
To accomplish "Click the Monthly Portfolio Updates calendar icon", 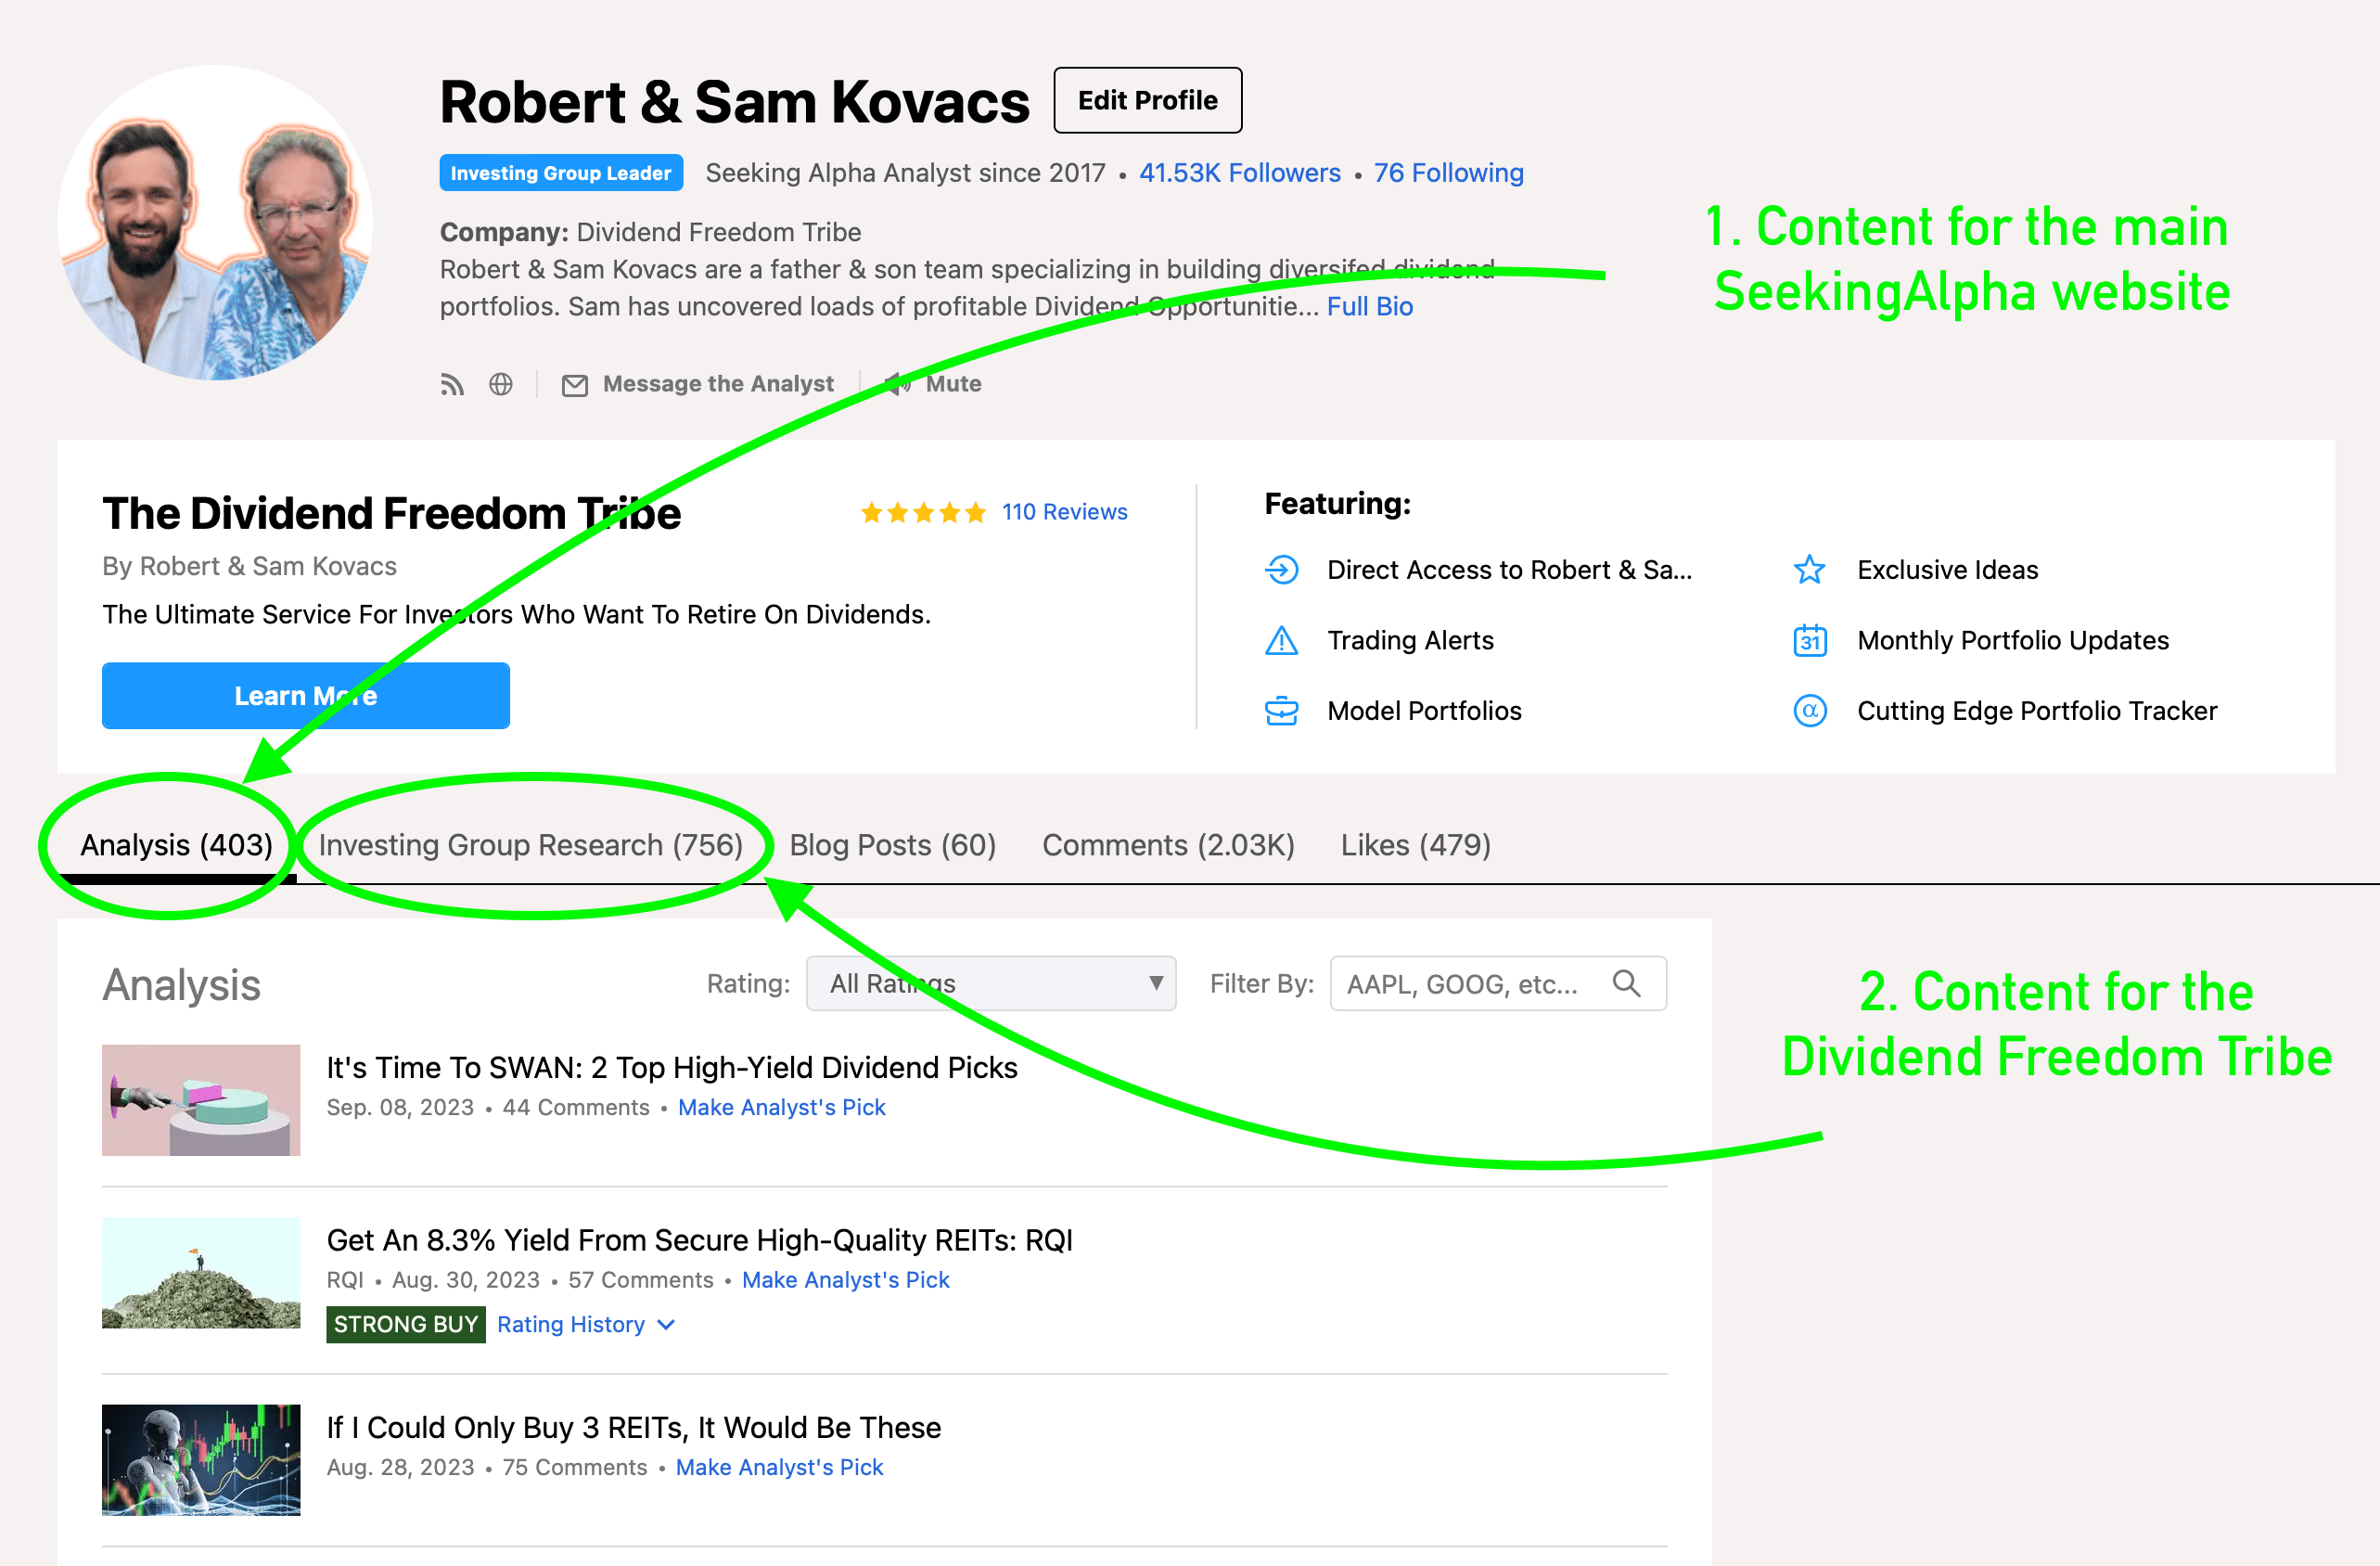I will (x=1810, y=640).
